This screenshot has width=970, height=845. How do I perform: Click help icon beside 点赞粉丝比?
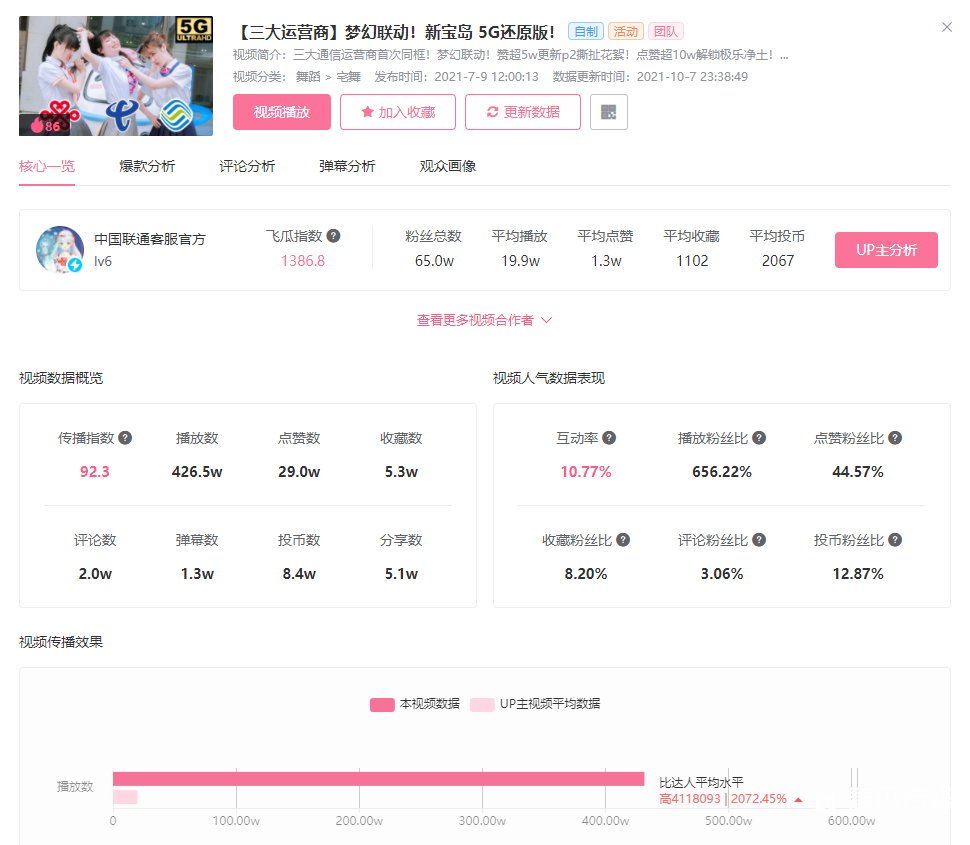(895, 438)
